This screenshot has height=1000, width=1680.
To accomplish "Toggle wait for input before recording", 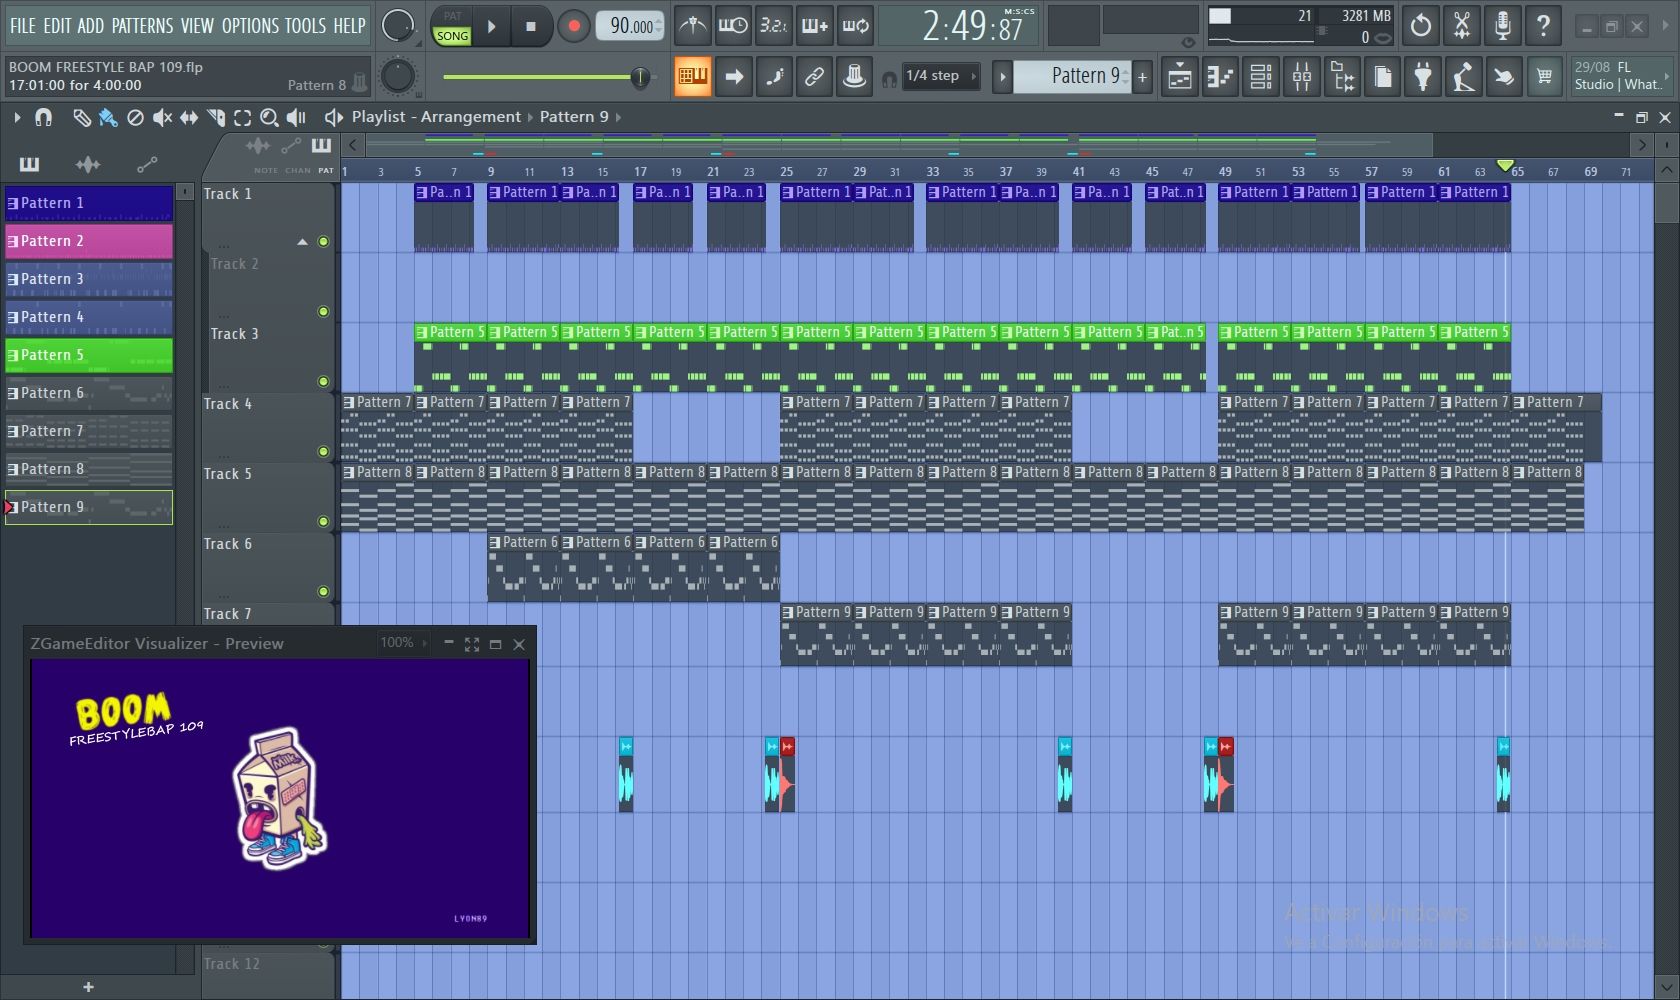I will (733, 26).
